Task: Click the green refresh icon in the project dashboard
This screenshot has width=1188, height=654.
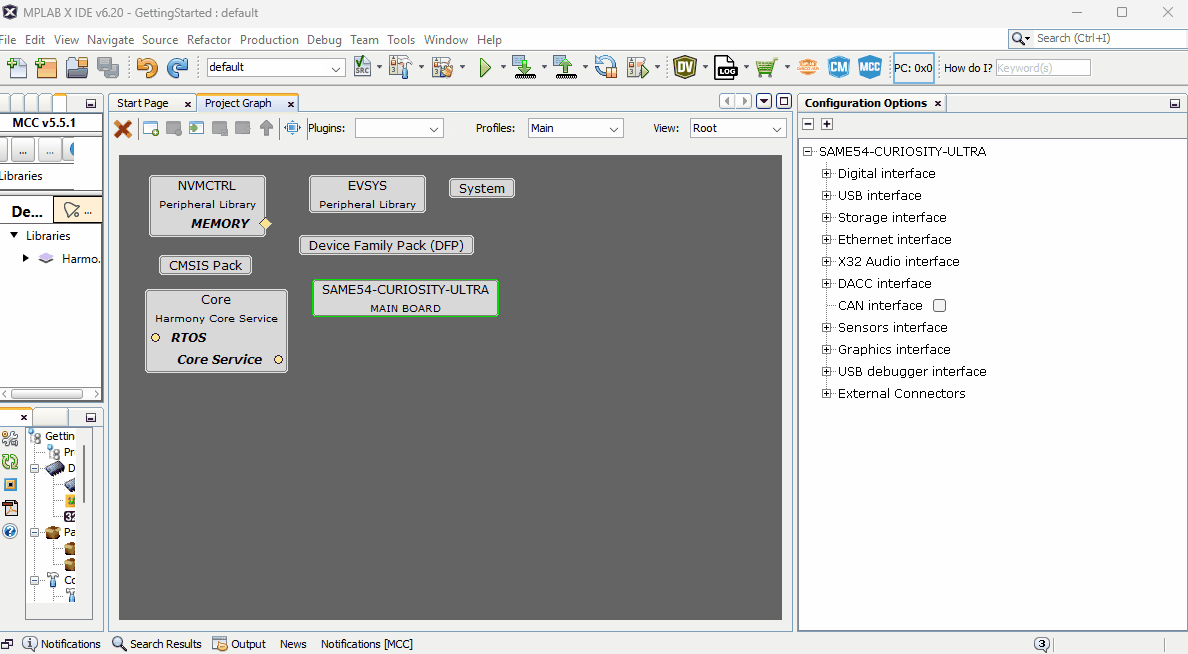Action: pos(10,462)
